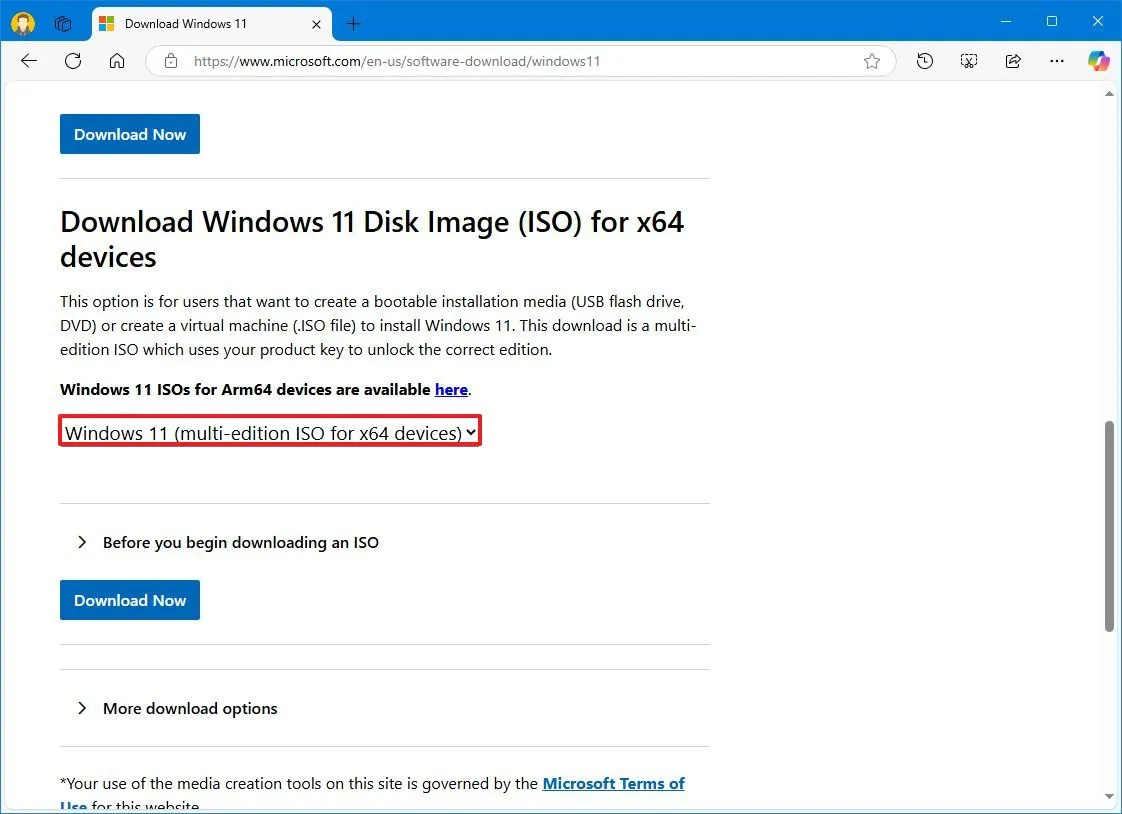Open the workspaces icon beside the avatar
This screenshot has width=1122, height=814.
tap(63, 22)
